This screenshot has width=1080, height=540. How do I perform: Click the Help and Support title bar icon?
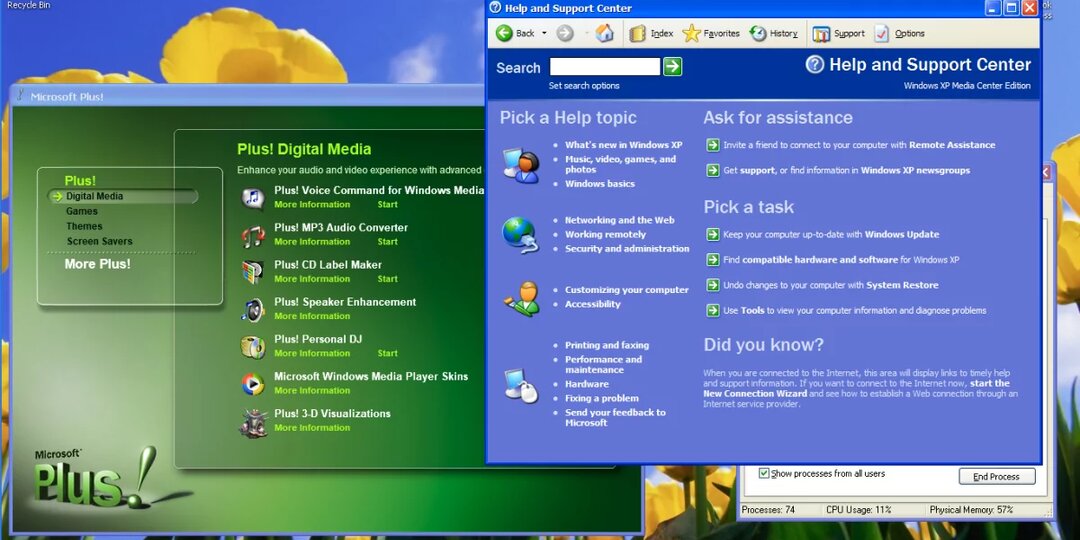pos(495,8)
